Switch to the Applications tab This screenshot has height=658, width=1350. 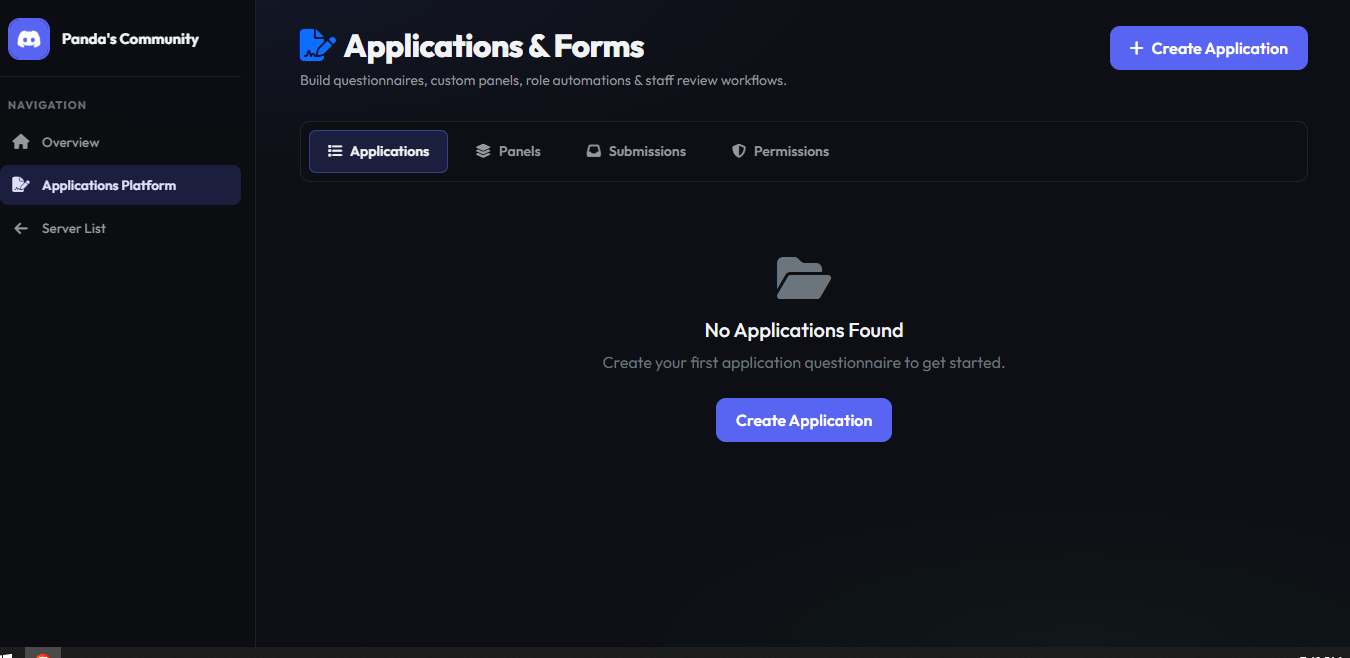point(378,151)
